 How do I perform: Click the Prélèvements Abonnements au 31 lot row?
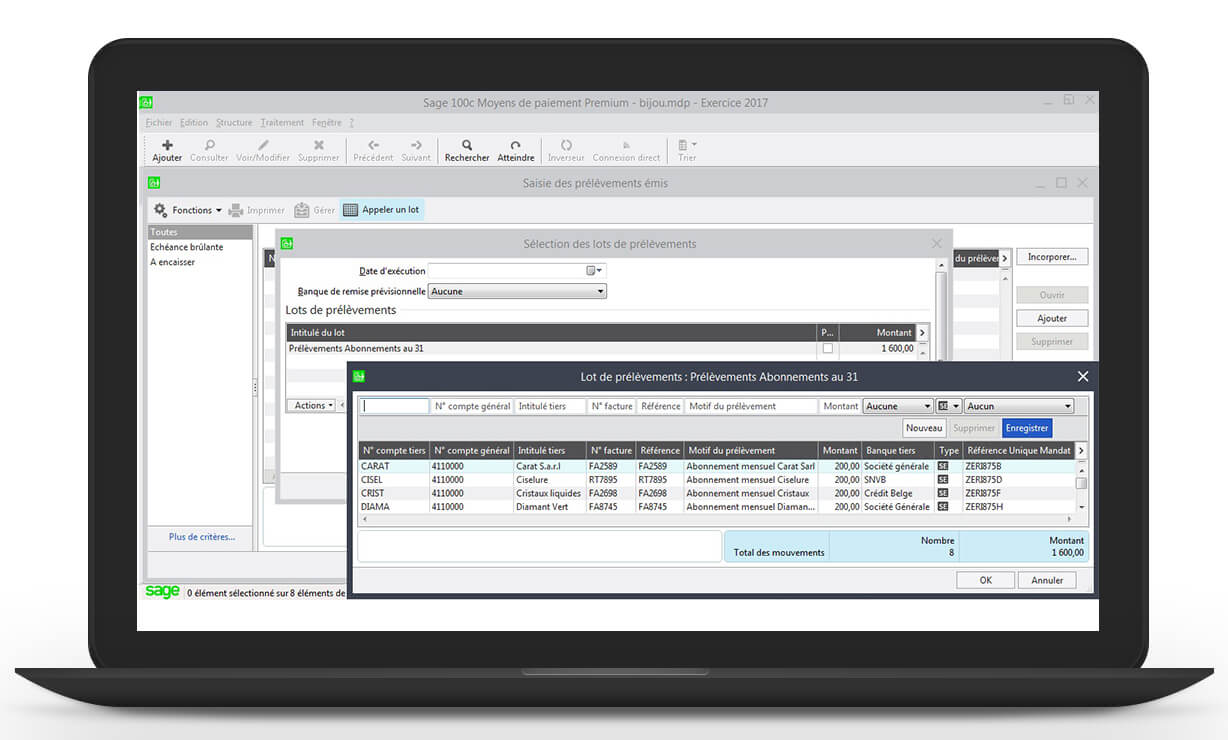point(600,348)
